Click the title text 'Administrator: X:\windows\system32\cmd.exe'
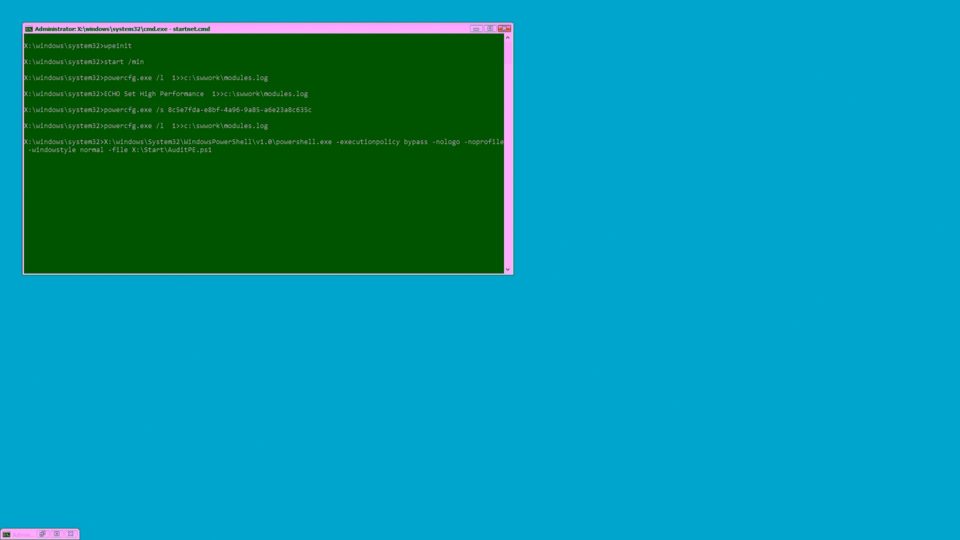 click(101, 29)
